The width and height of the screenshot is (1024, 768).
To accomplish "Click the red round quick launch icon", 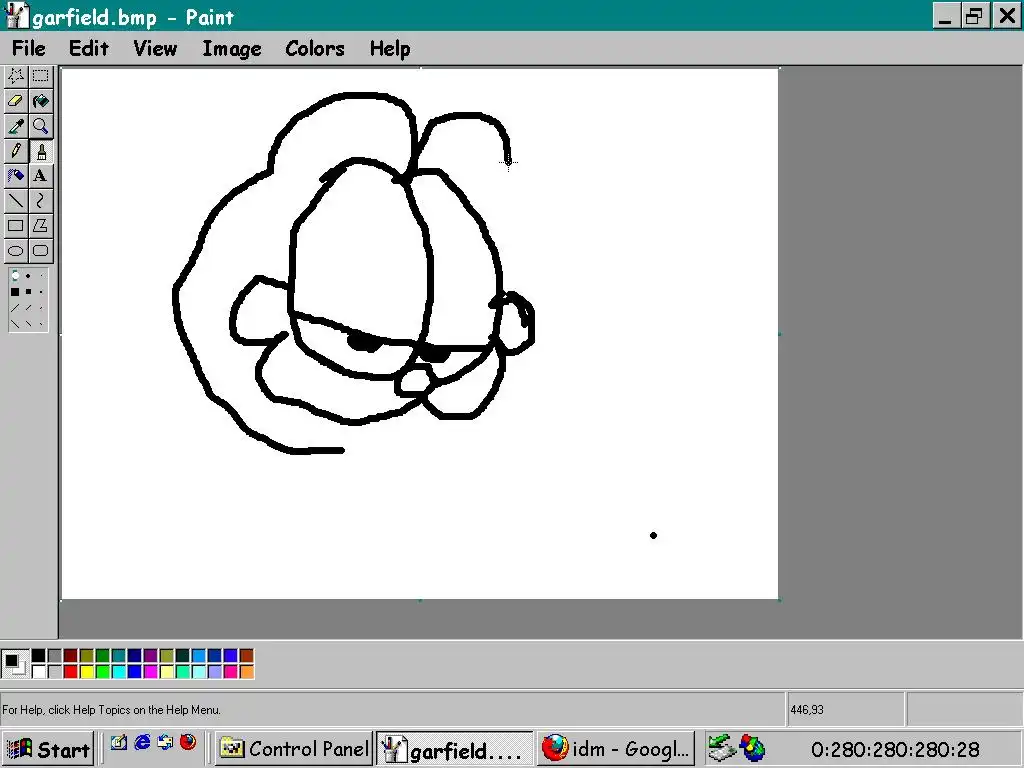I will tap(188, 743).
